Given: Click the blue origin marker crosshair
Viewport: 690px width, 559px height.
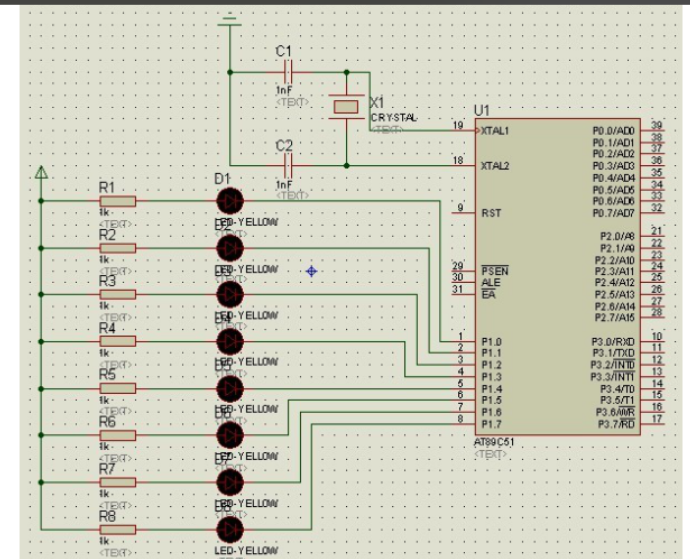Looking at the screenshot, I should pos(312,270).
